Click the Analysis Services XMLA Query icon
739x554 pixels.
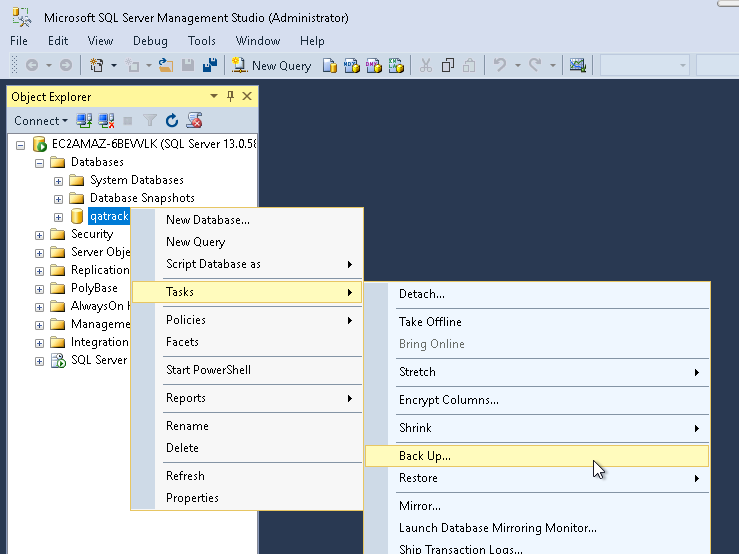click(396, 66)
